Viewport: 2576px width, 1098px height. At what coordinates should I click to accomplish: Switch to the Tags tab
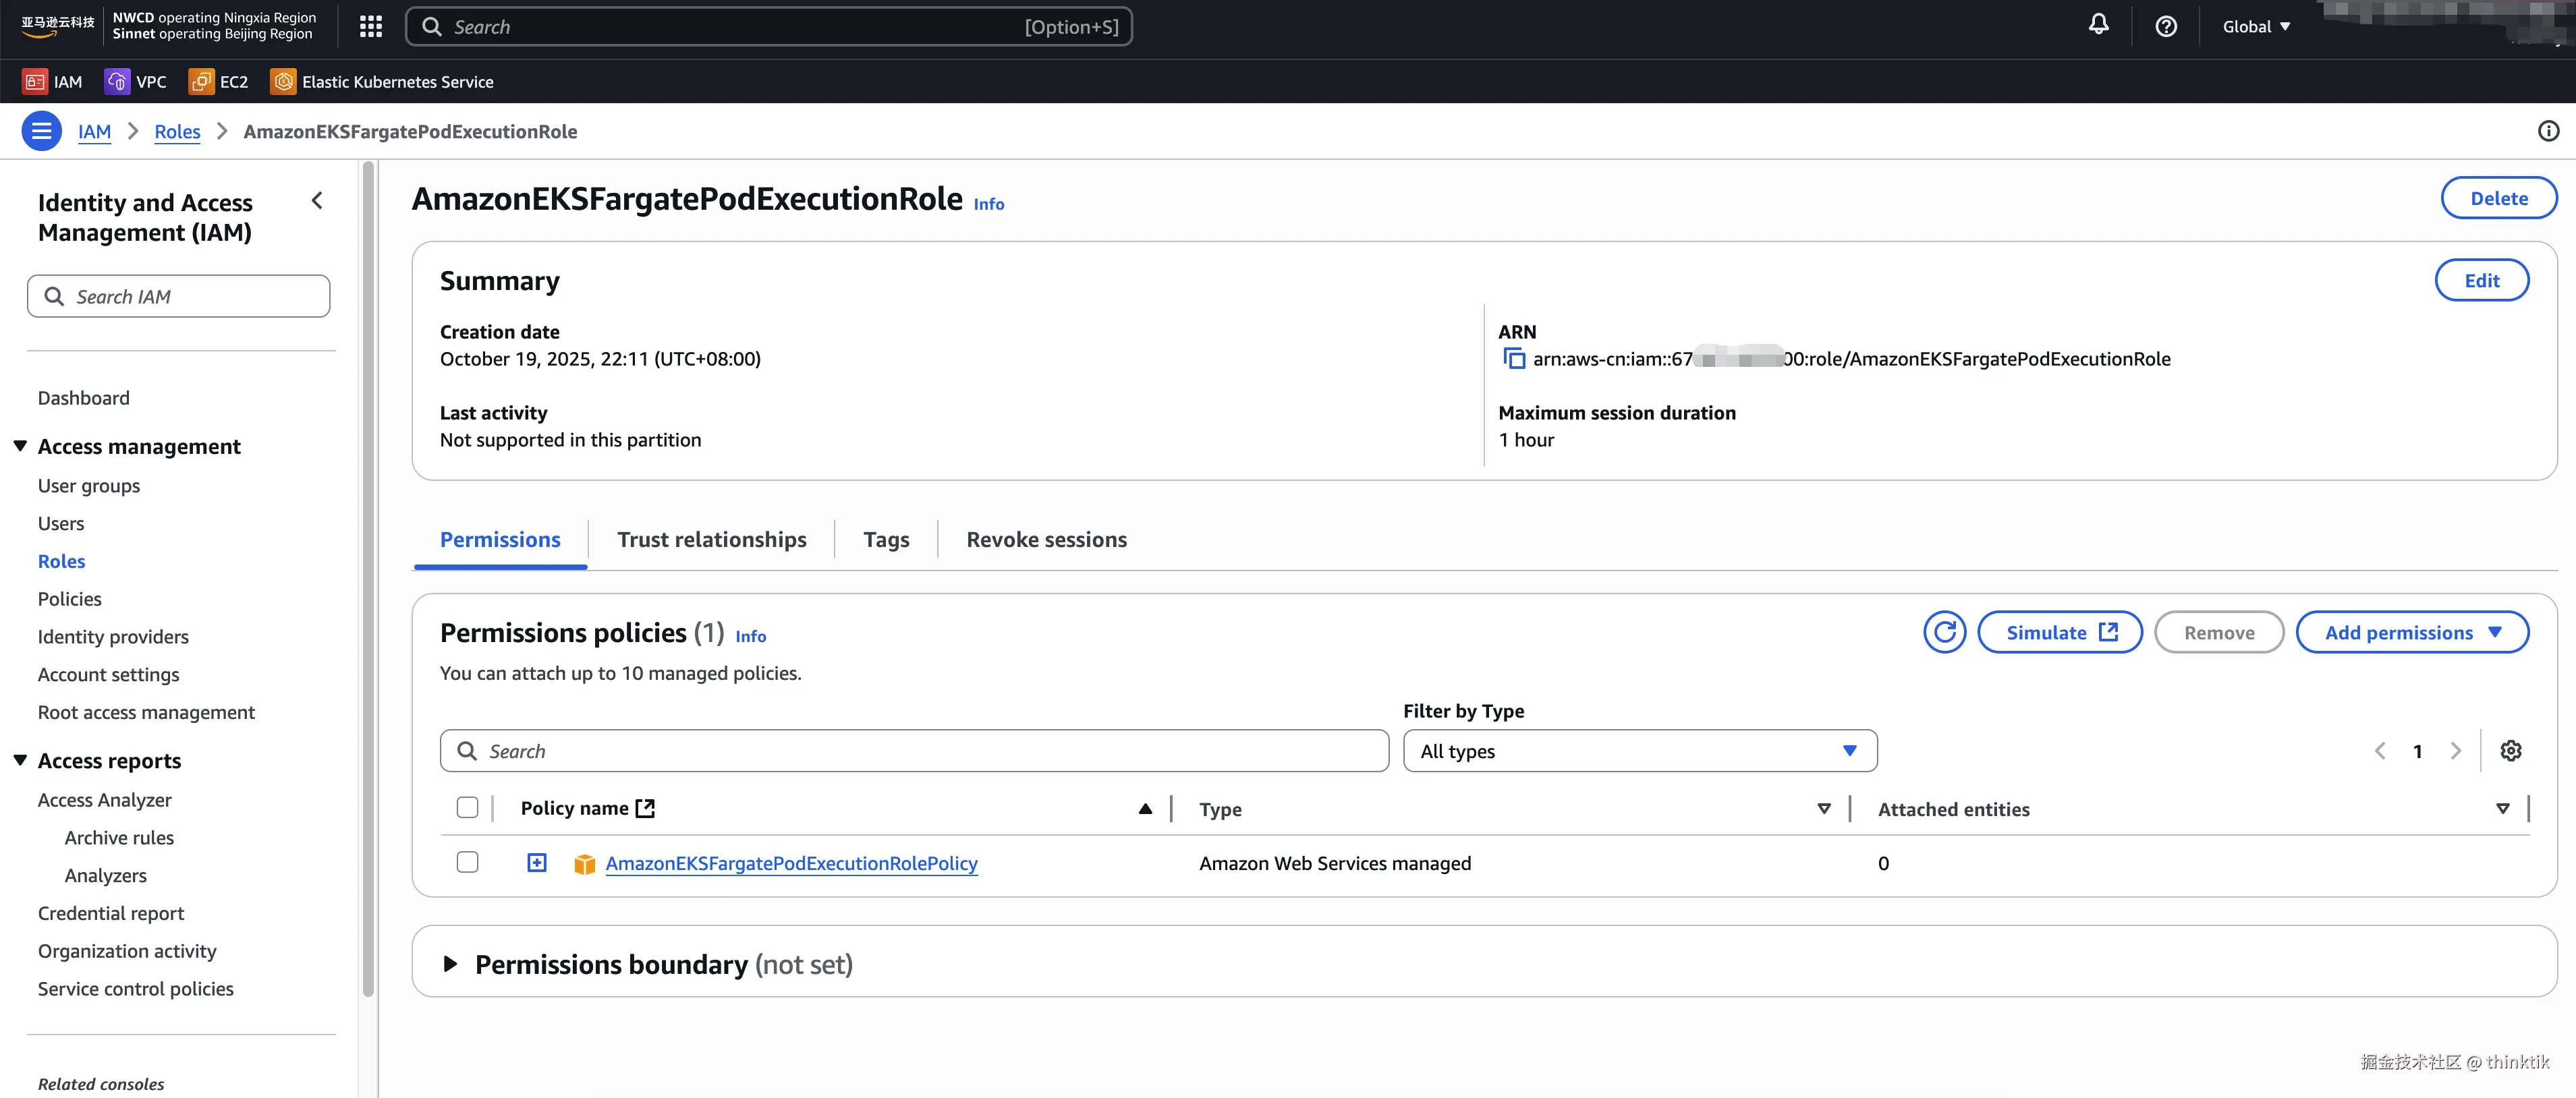coord(886,540)
